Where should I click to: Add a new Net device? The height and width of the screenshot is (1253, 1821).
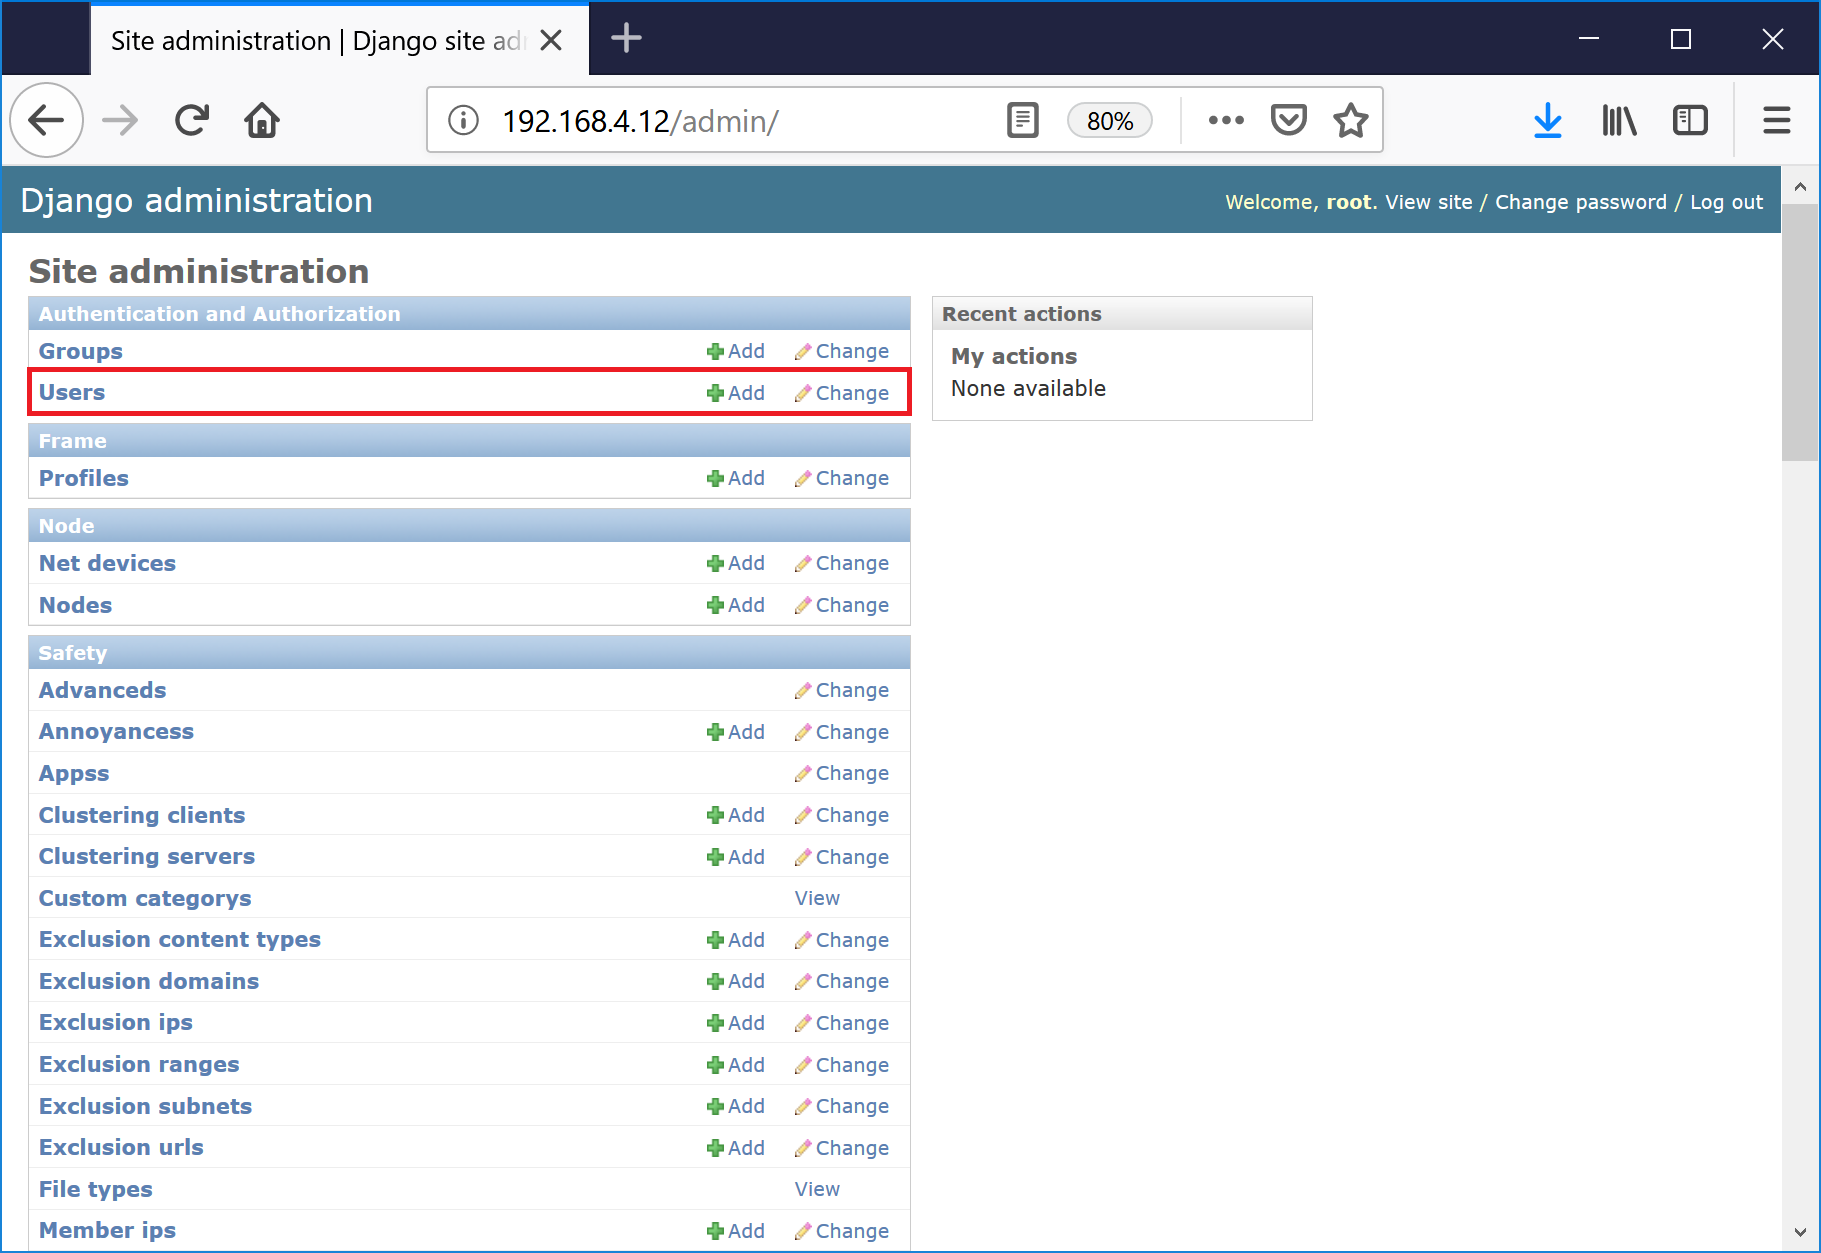(736, 563)
